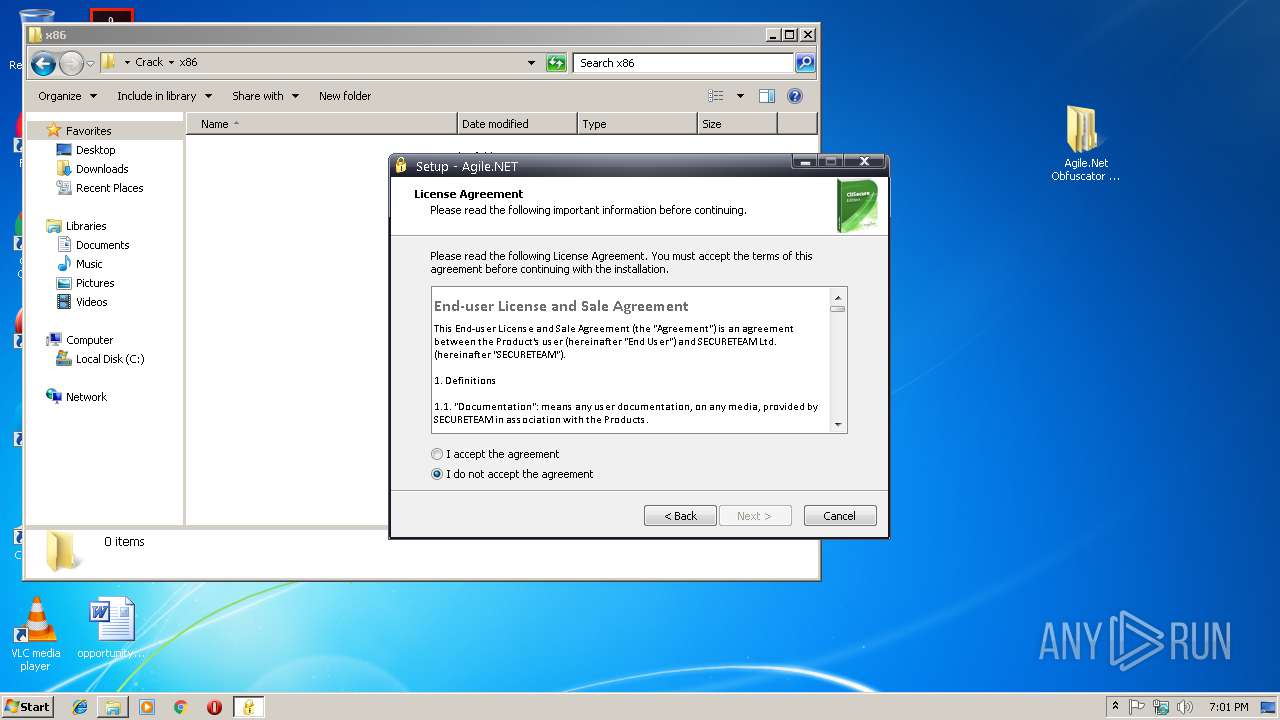Click the volume tray icon
1280x720 pixels.
pos(1185,707)
